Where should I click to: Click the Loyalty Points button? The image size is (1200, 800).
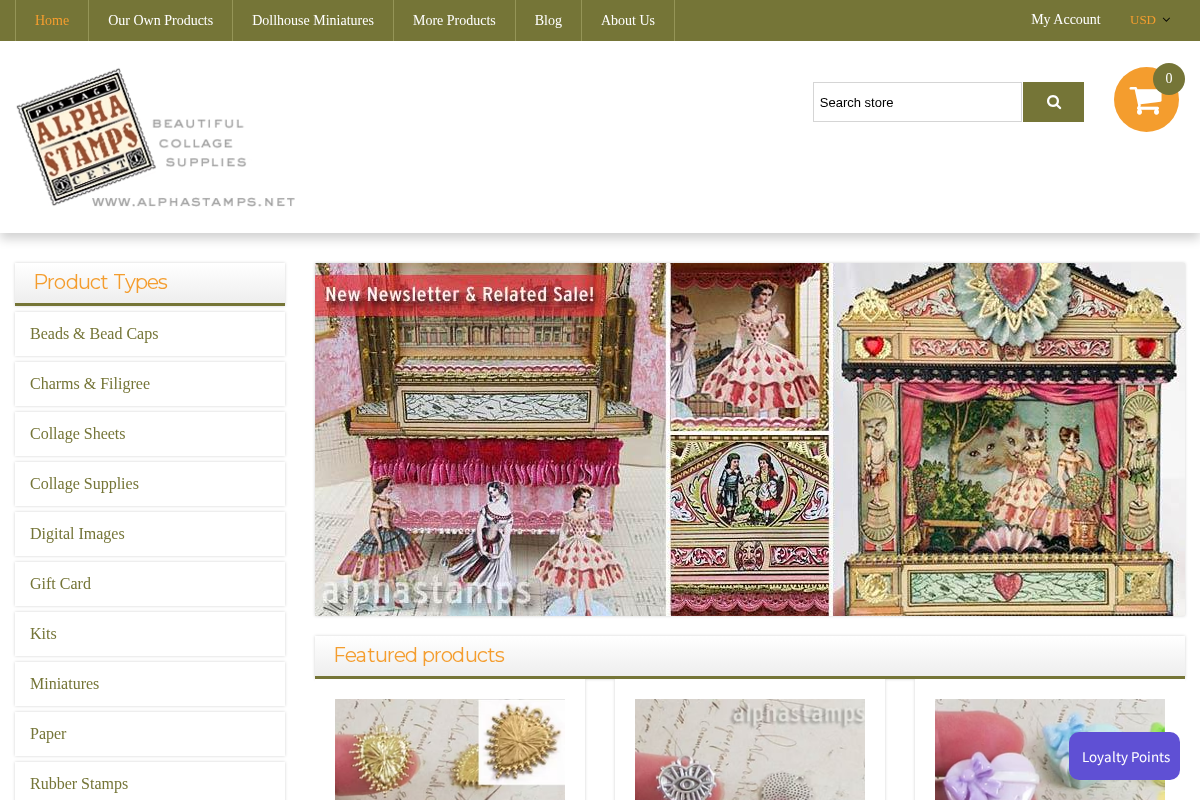pos(1124,757)
